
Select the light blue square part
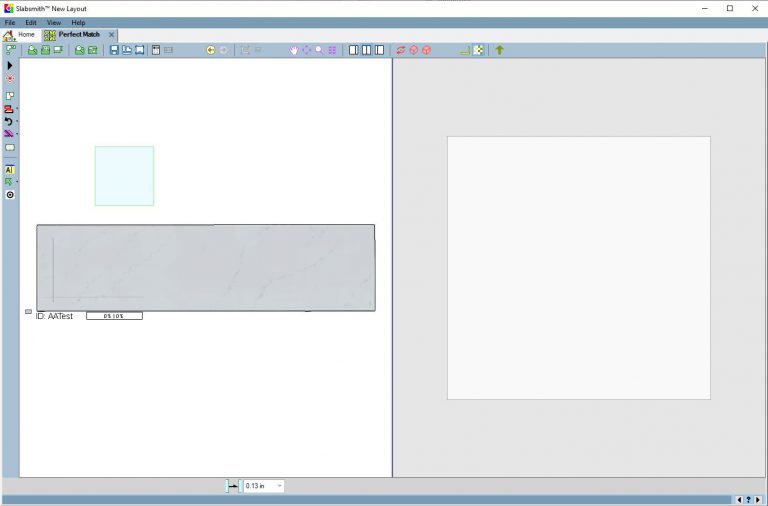point(124,176)
